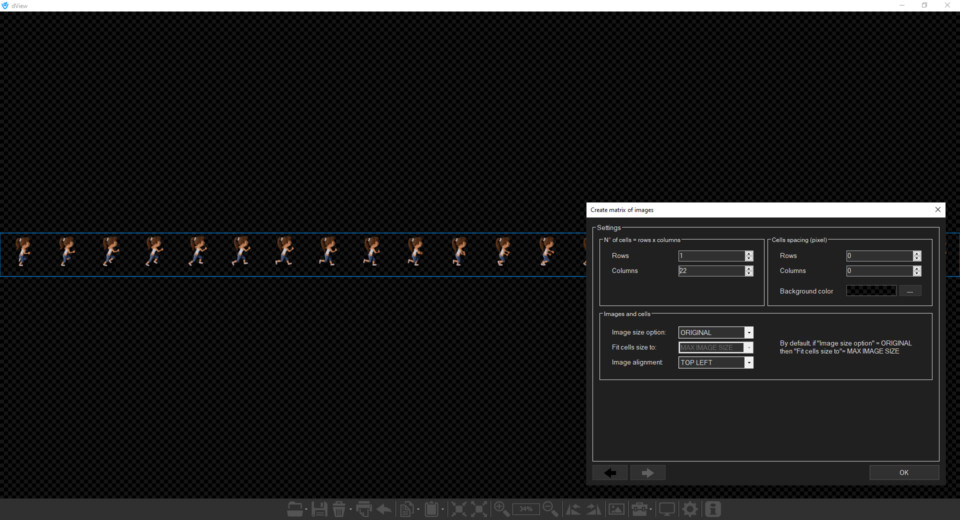Viewport: 960px width, 520px height.
Task: Increase the number of cell Rows
Action: (749, 254)
